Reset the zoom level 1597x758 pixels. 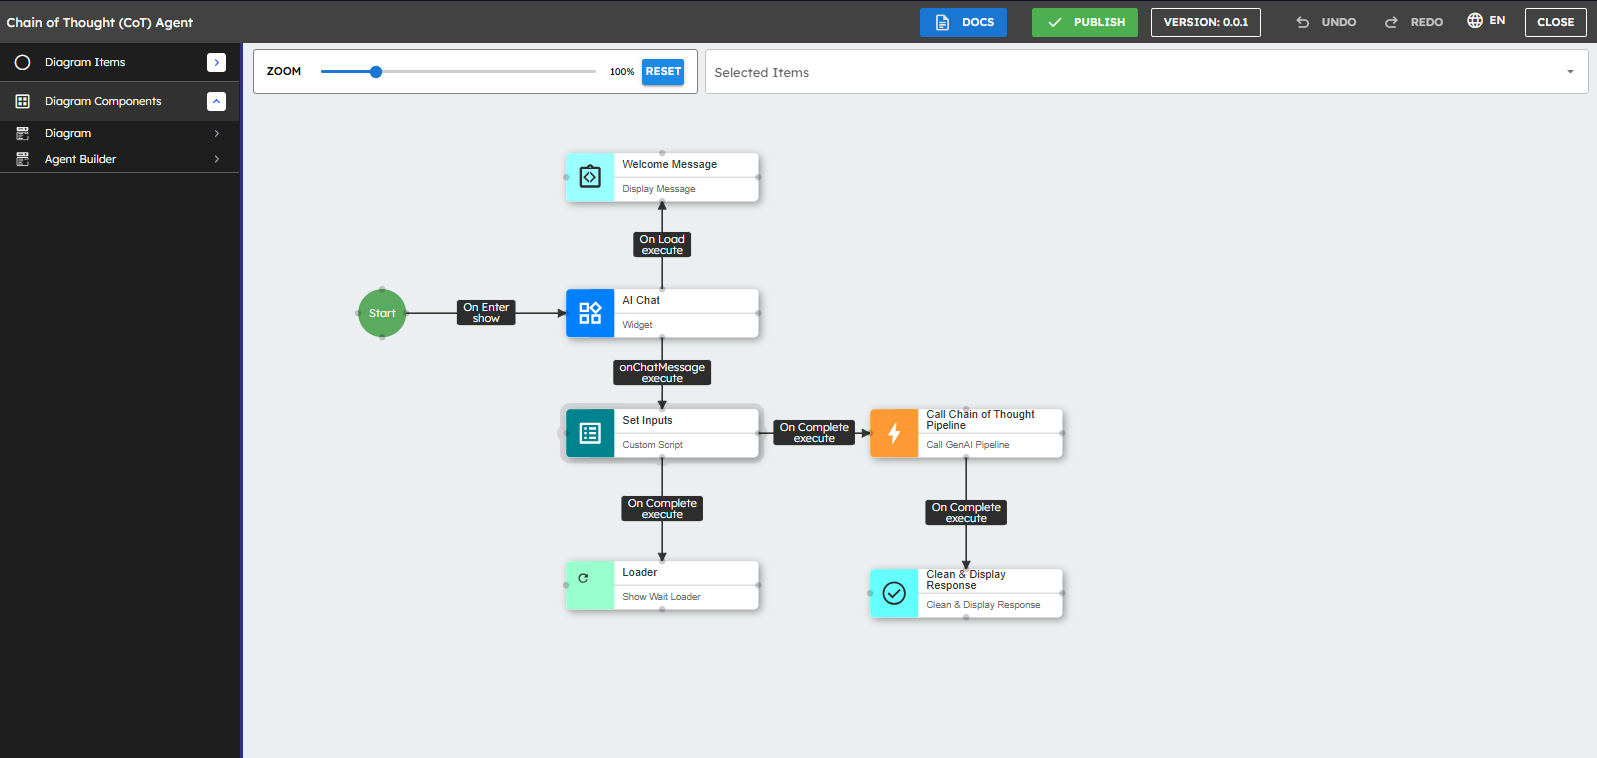[663, 72]
